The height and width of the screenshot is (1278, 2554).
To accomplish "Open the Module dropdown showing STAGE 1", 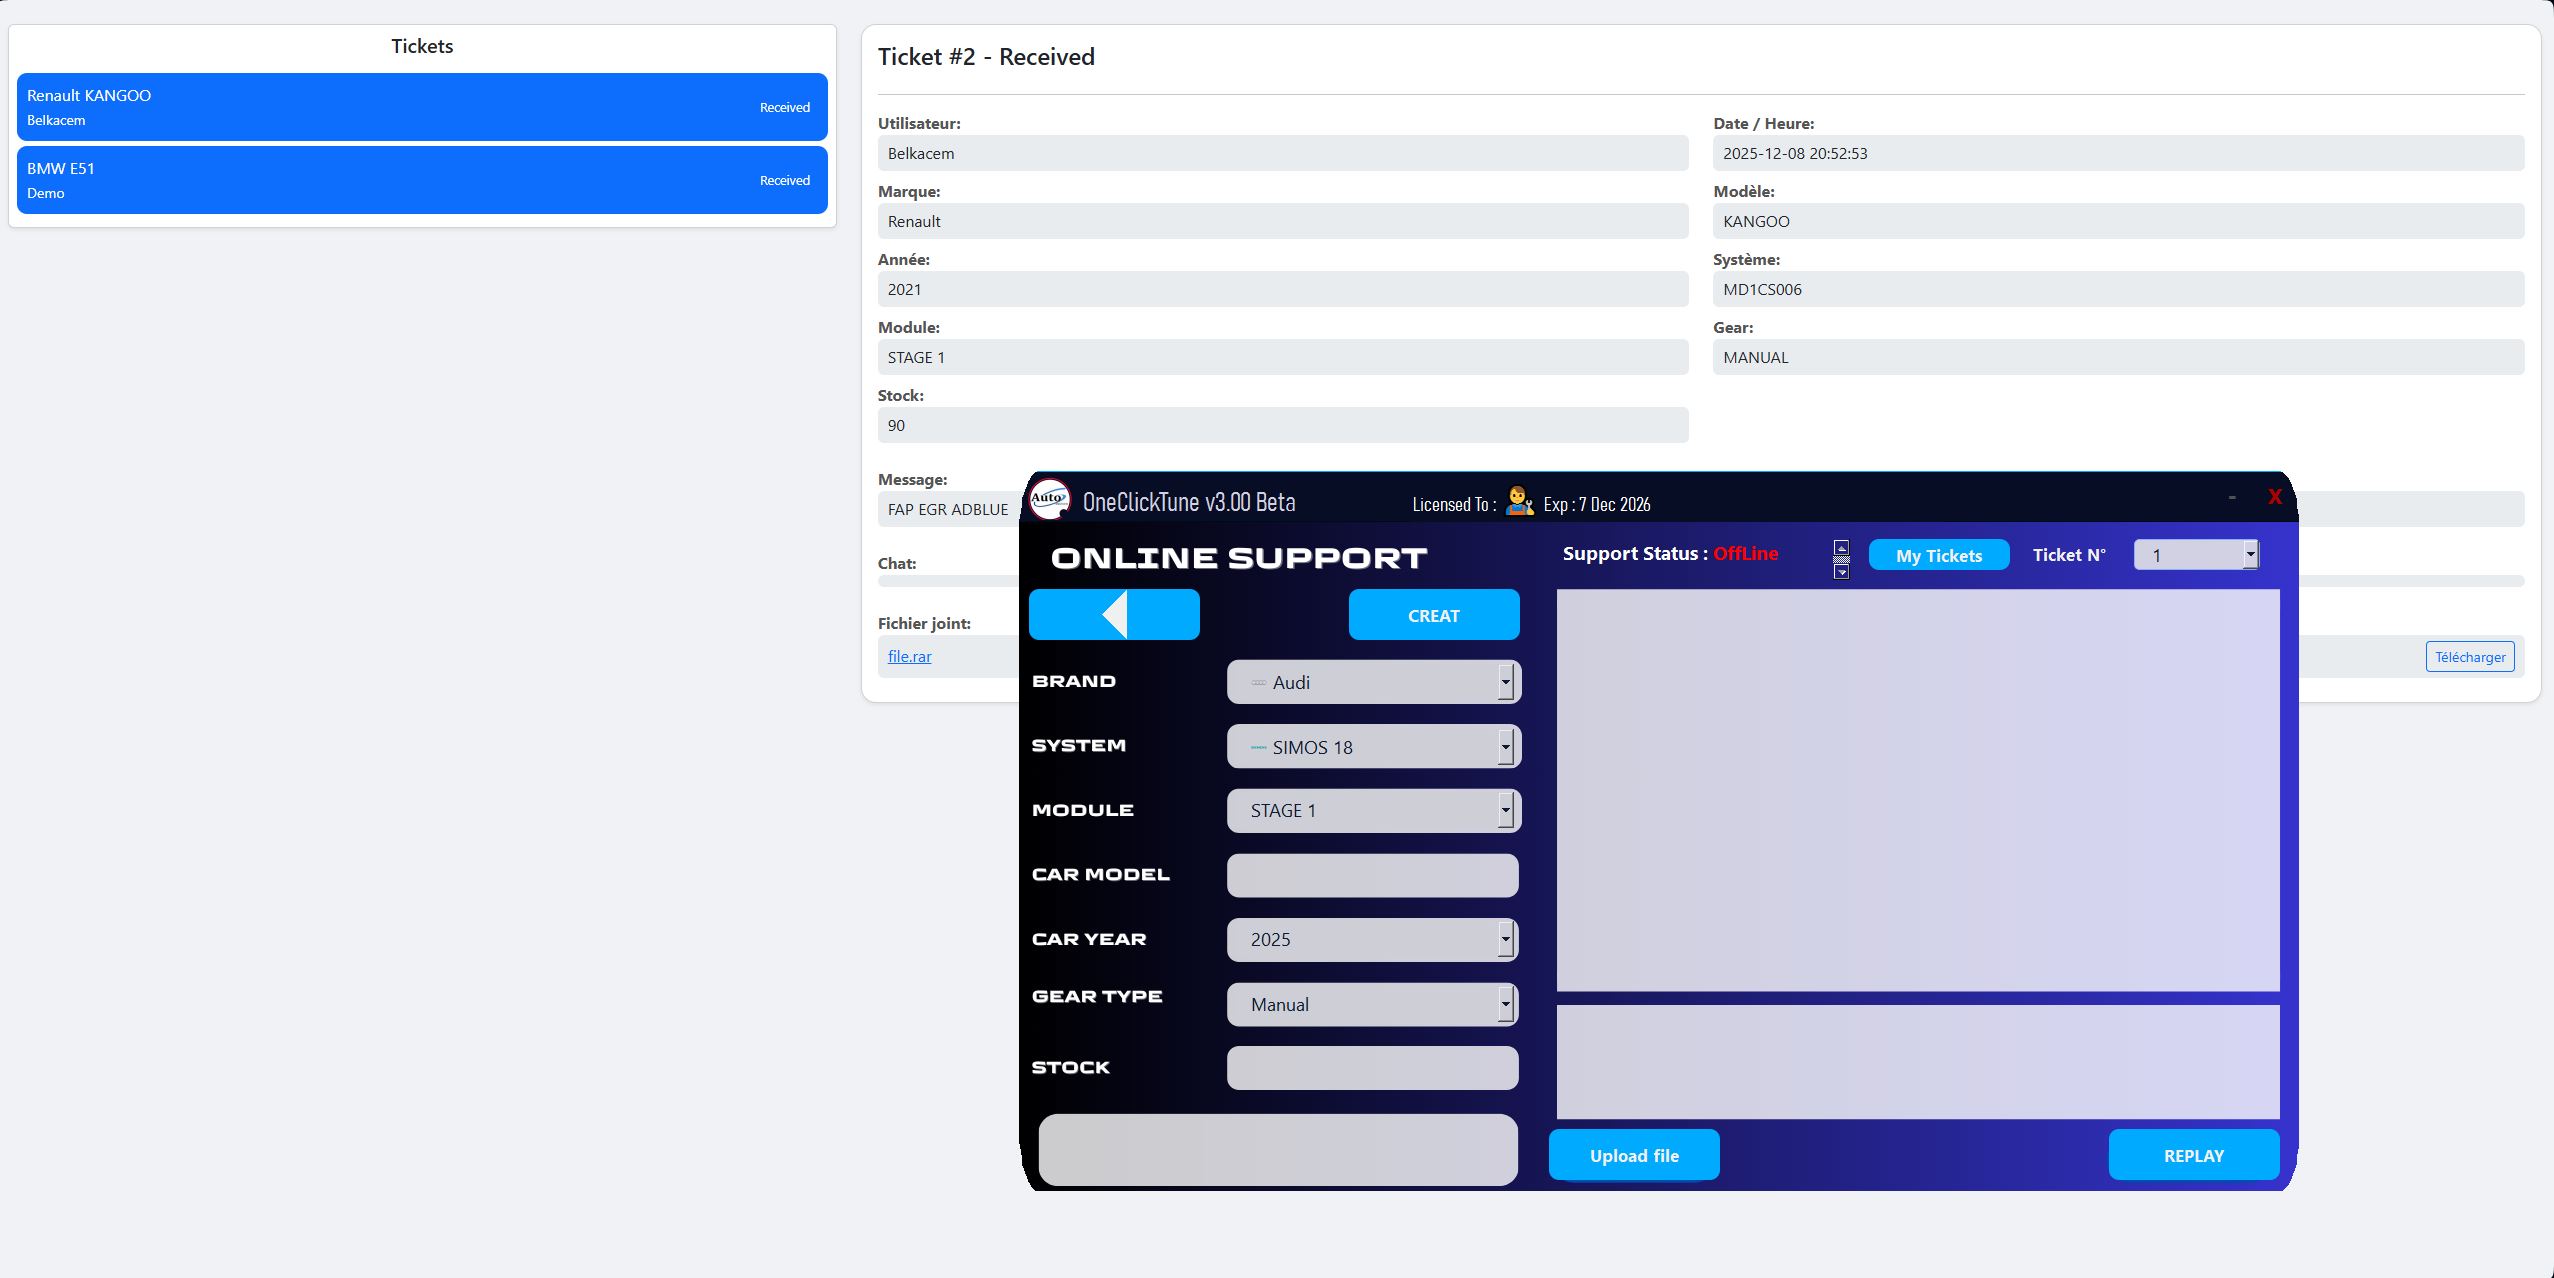I will coord(1504,811).
